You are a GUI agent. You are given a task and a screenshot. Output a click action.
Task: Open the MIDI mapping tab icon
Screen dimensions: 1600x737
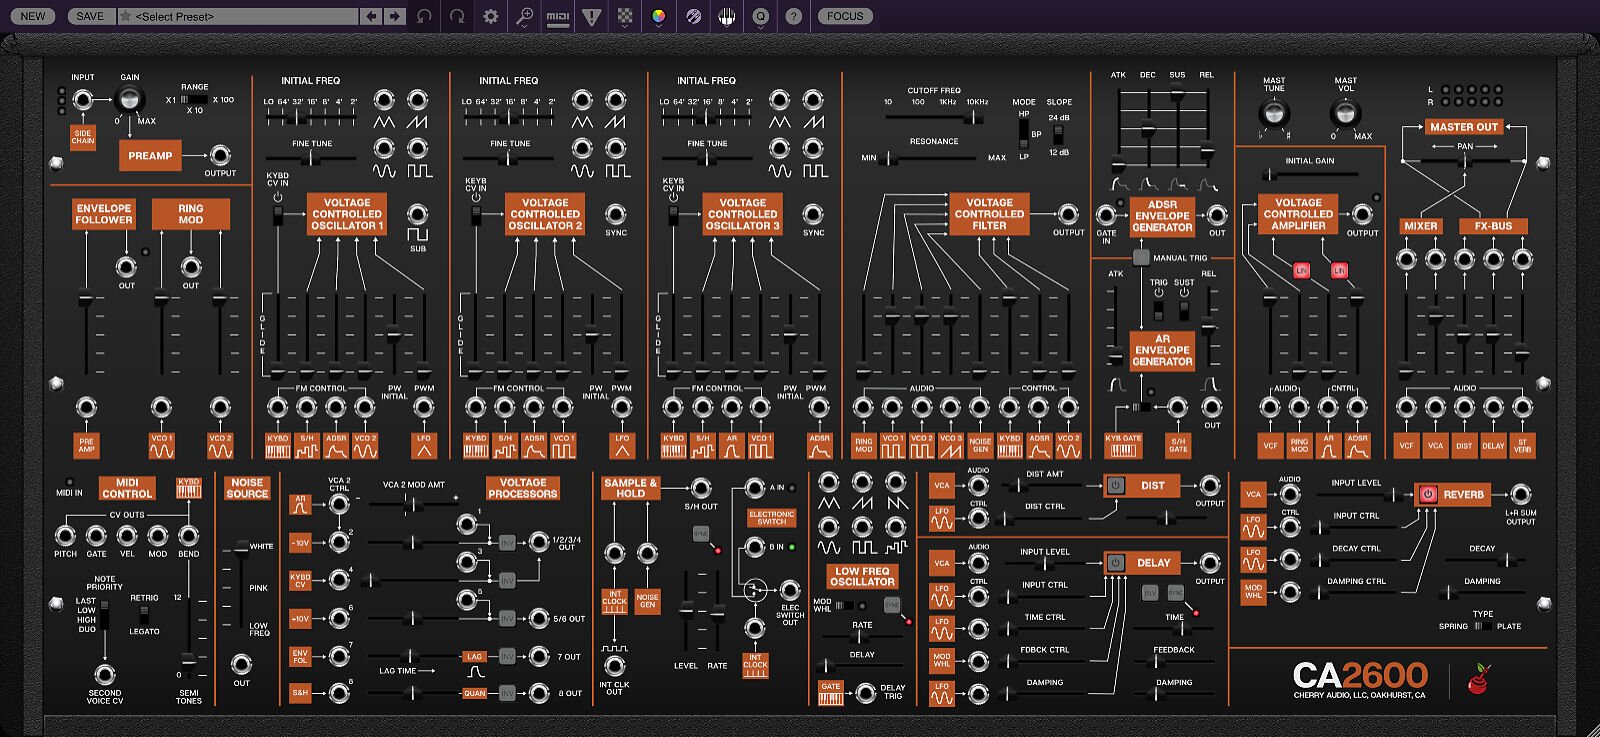557,16
